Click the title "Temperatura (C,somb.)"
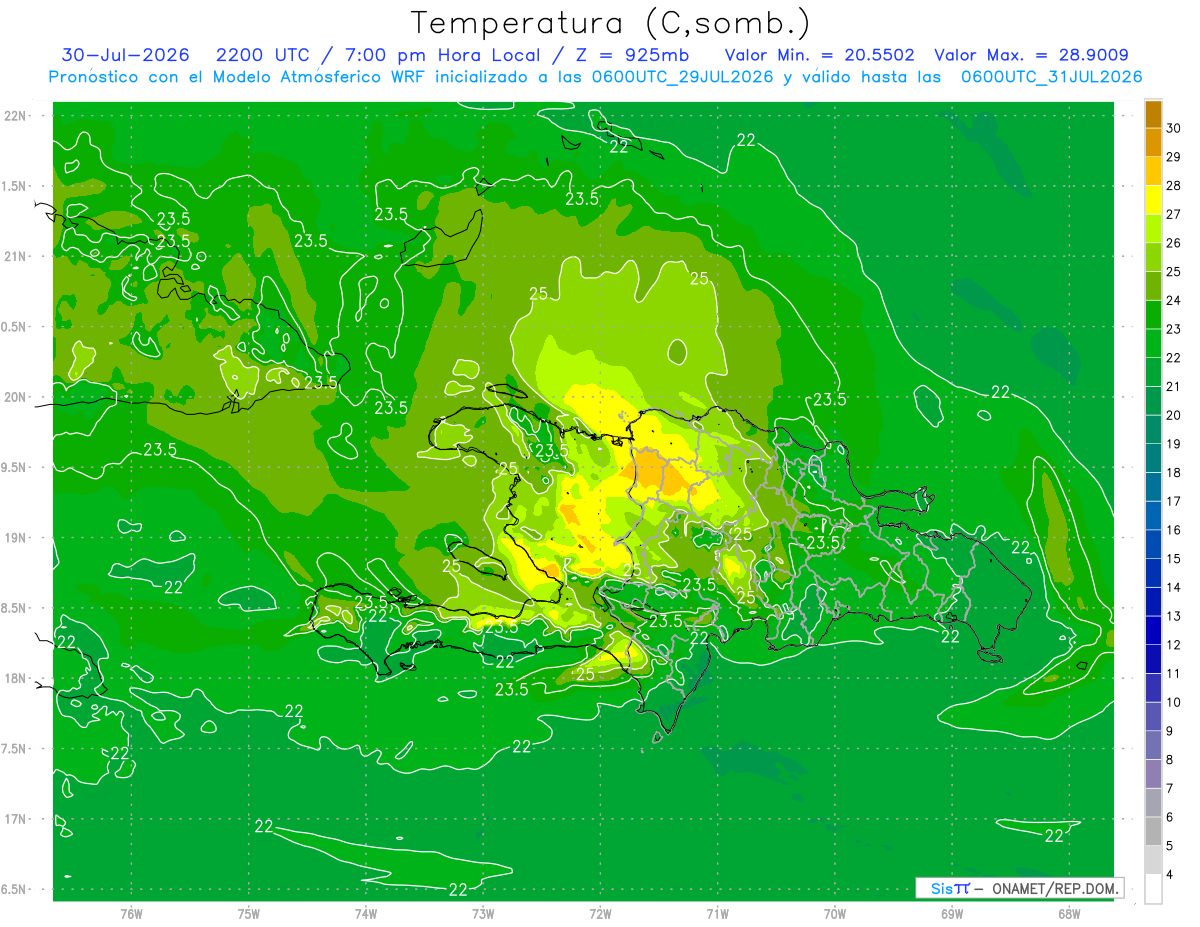The image size is (1200, 927). 611,23
